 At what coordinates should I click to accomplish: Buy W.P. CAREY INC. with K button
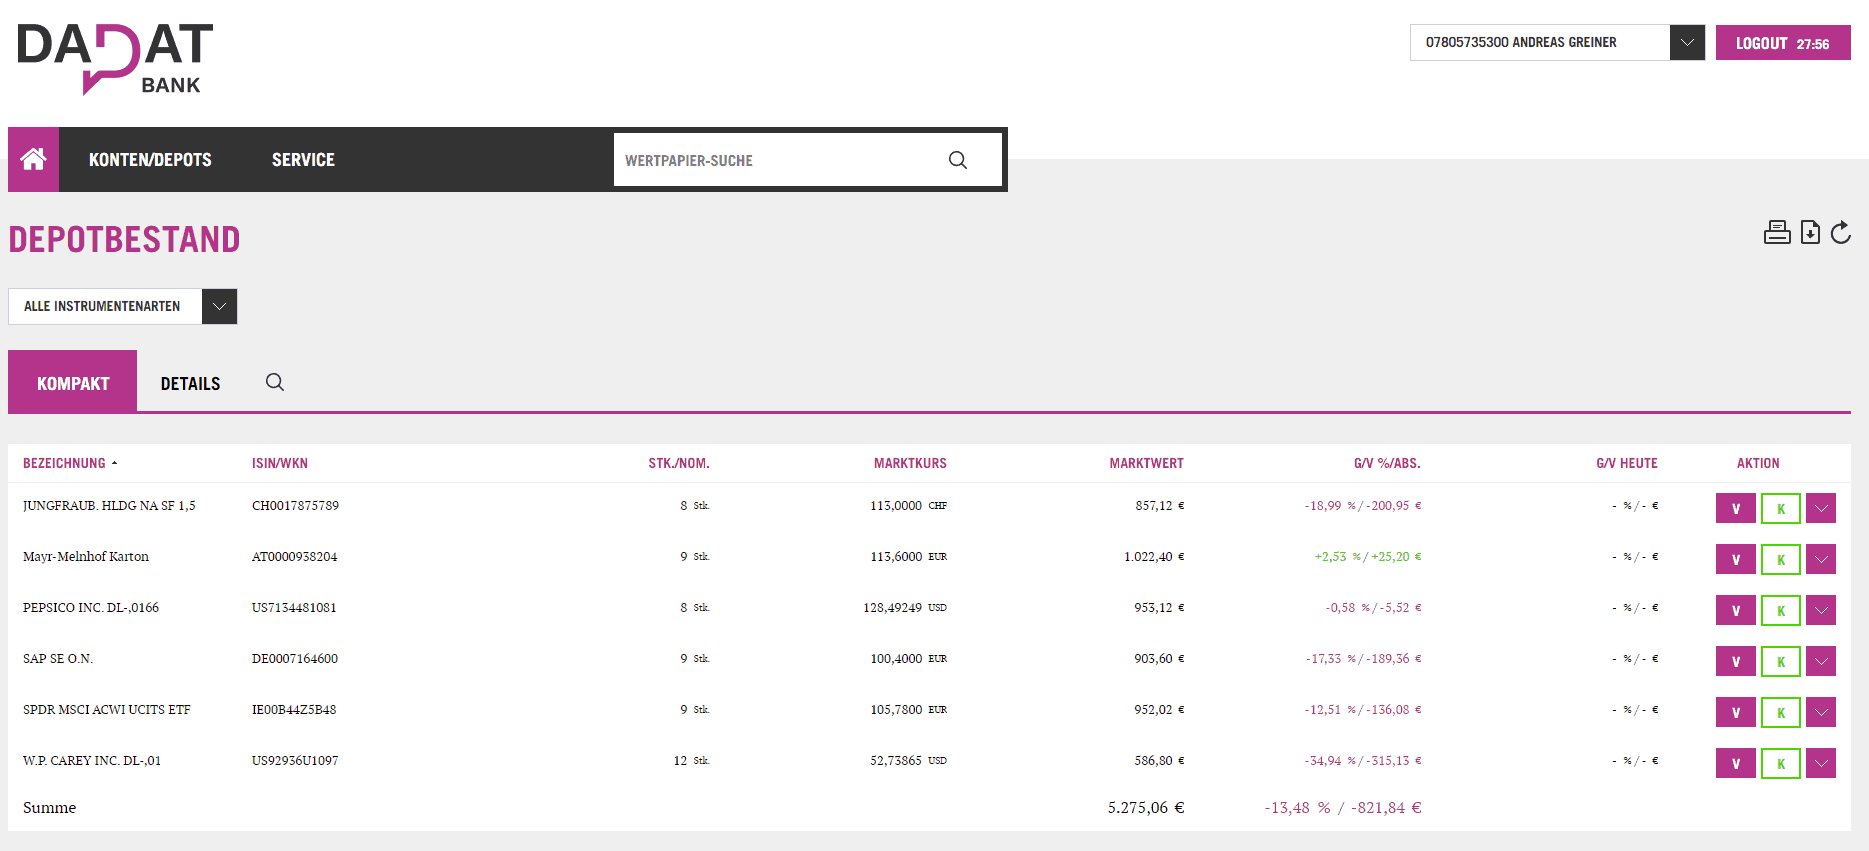tap(1780, 763)
